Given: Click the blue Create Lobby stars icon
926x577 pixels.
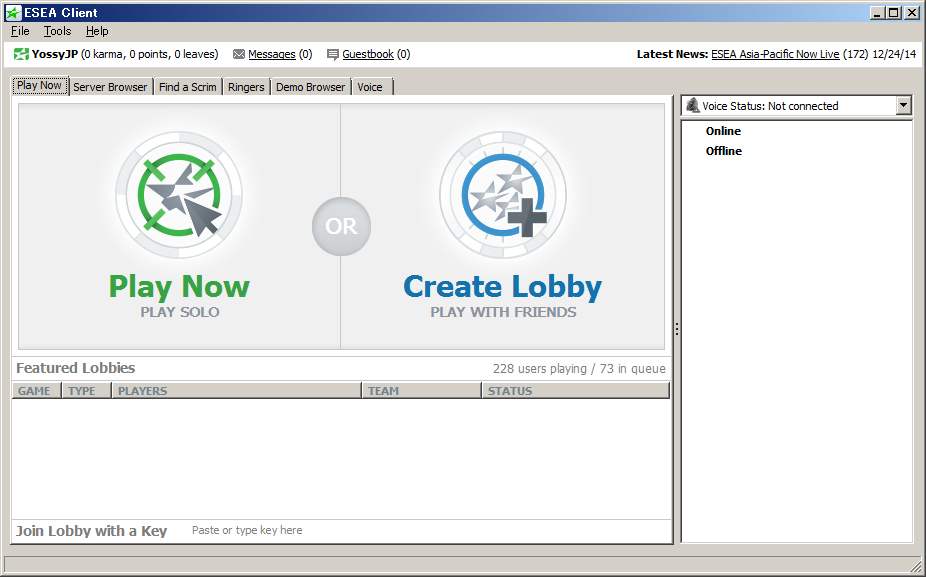Looking at the screenshot, I should (x=503, y=194).
